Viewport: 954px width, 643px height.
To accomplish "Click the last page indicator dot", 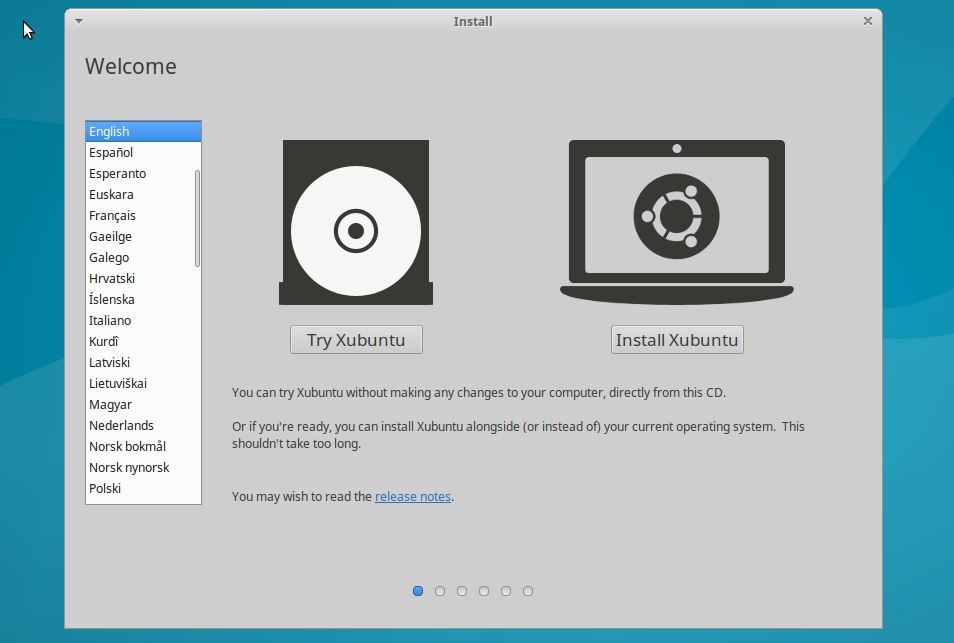I will point(527,591).
